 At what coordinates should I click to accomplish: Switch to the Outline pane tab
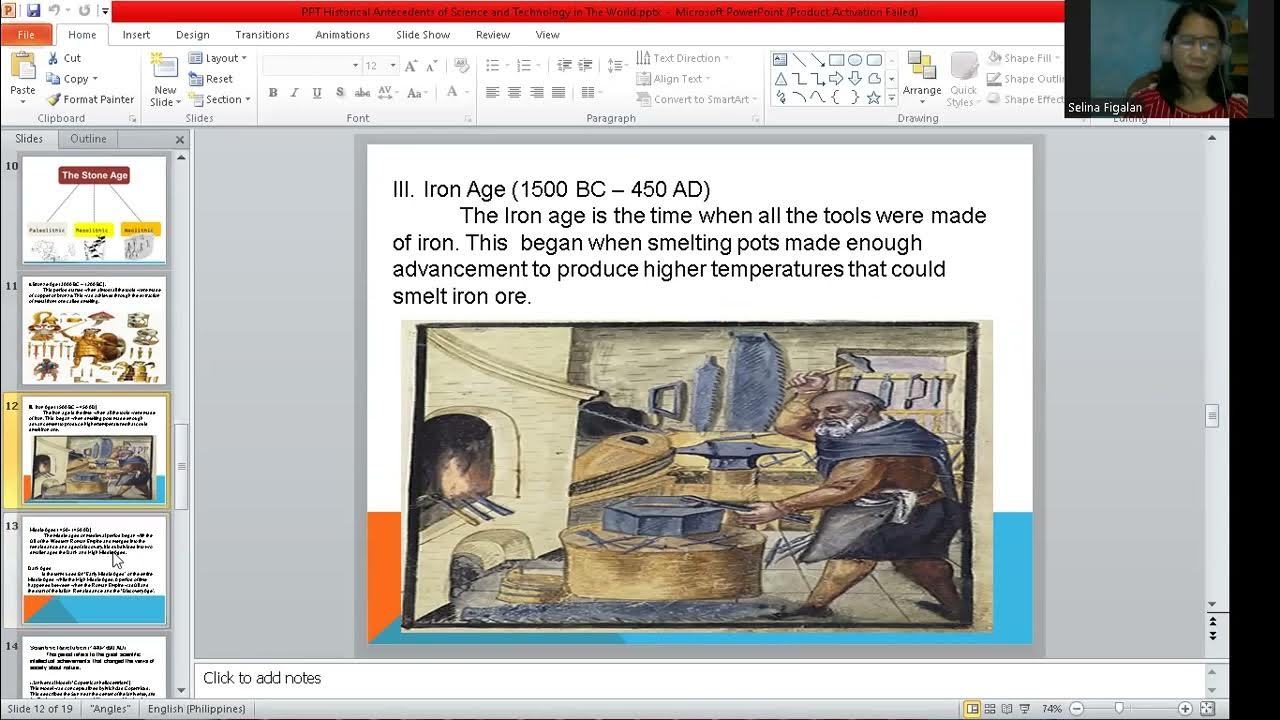[88, 139]
